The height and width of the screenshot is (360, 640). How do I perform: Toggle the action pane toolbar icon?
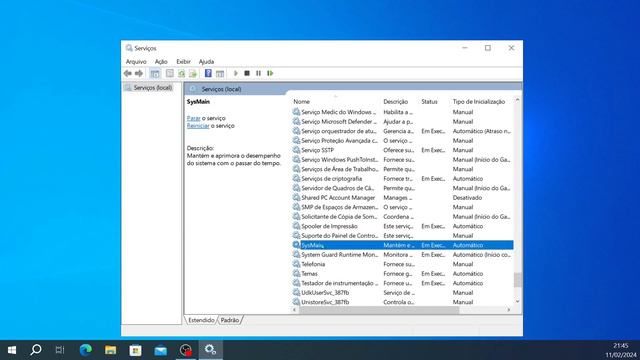pos(220,73)
